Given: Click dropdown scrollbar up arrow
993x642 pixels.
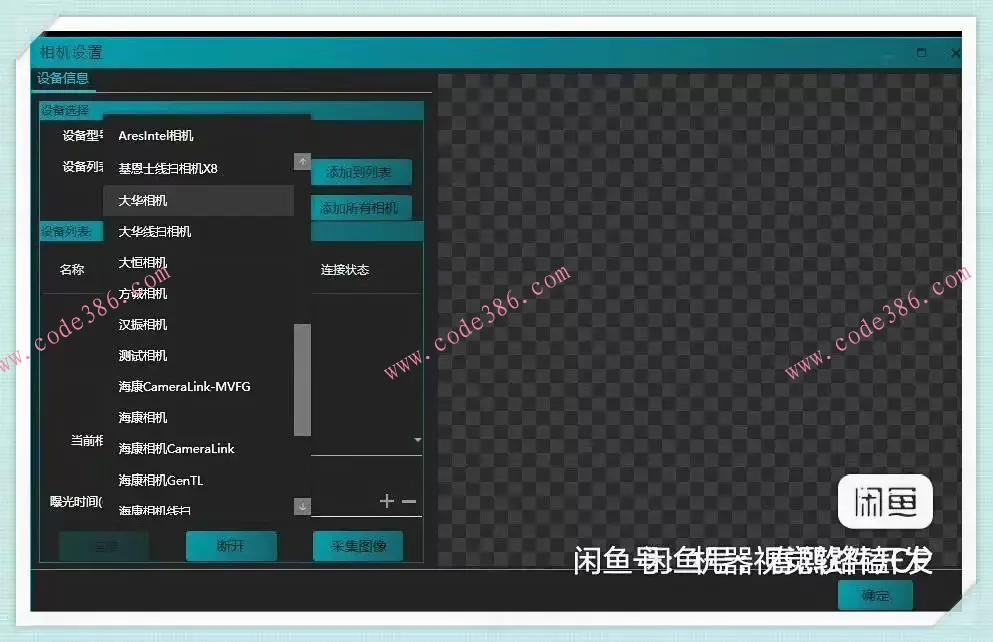Looking at the screenshot, I should point(303,161).
